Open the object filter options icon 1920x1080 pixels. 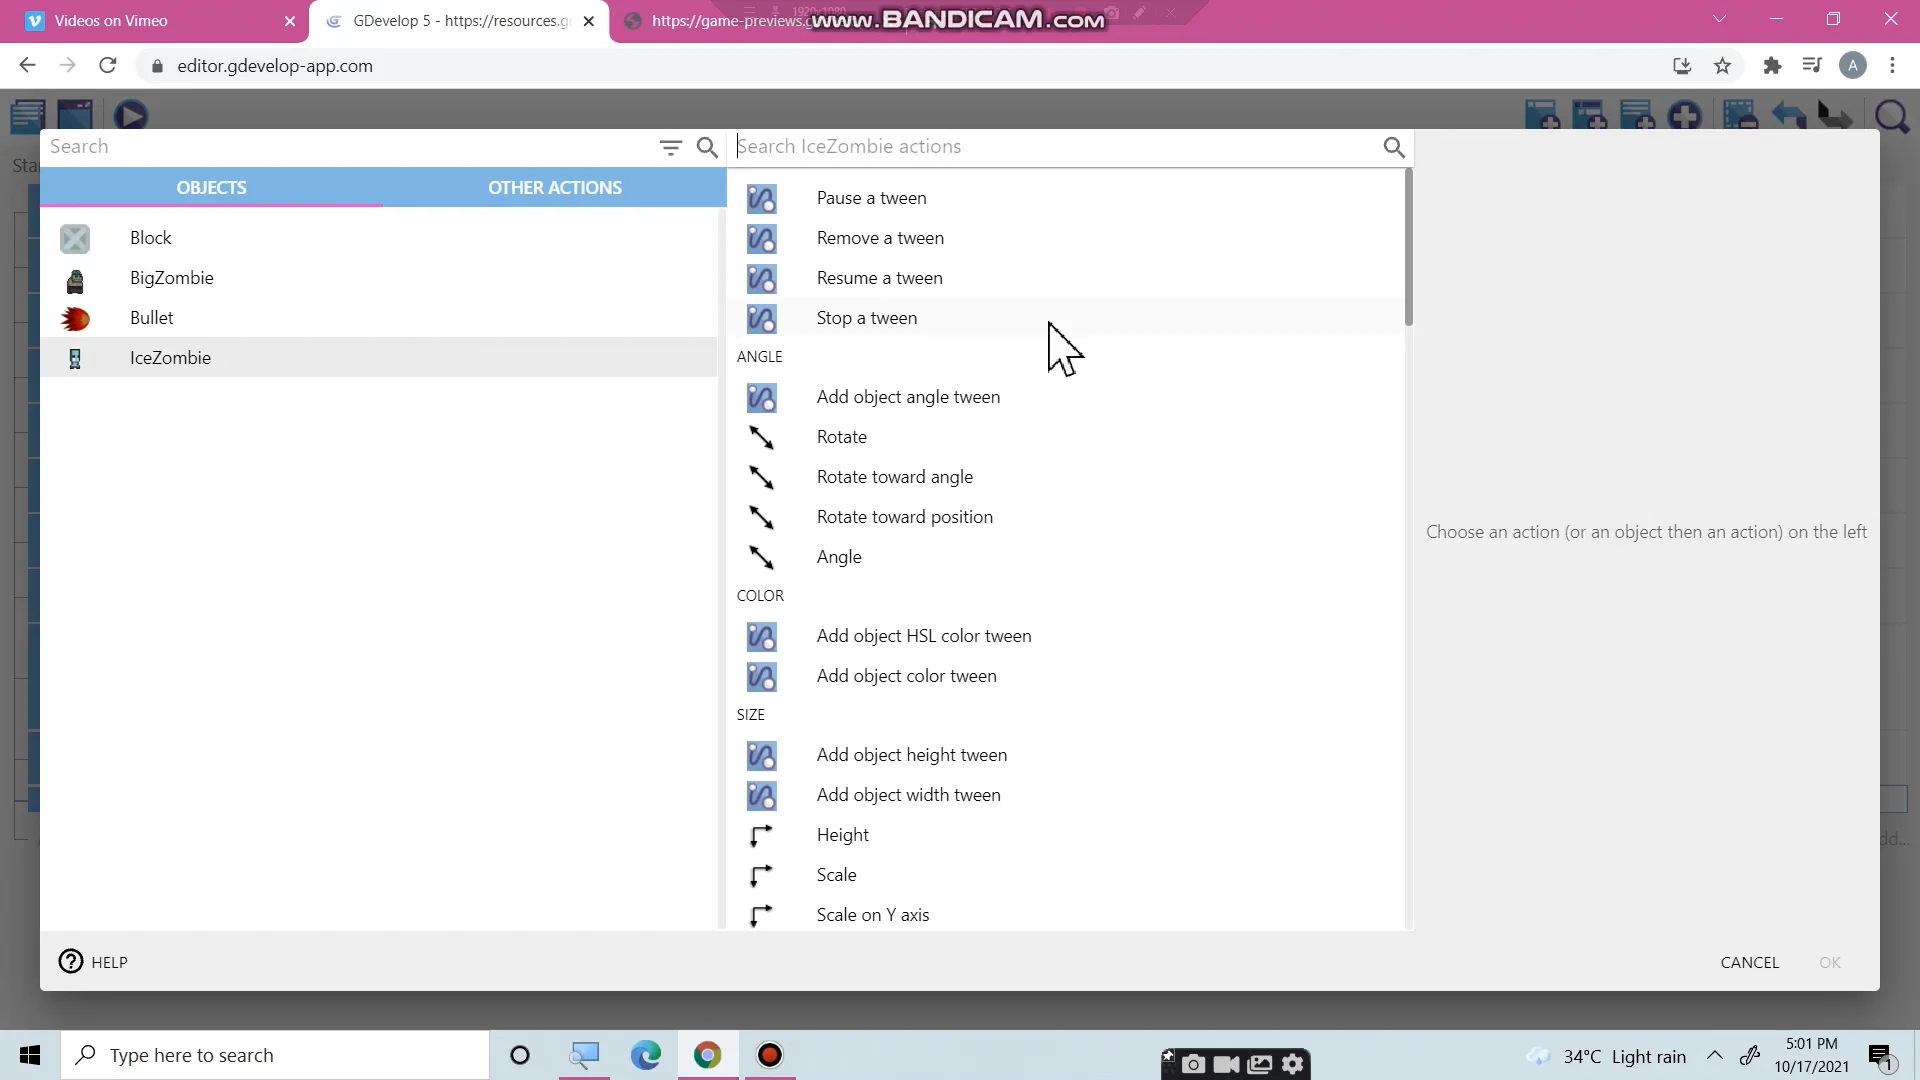pos(670,147)
